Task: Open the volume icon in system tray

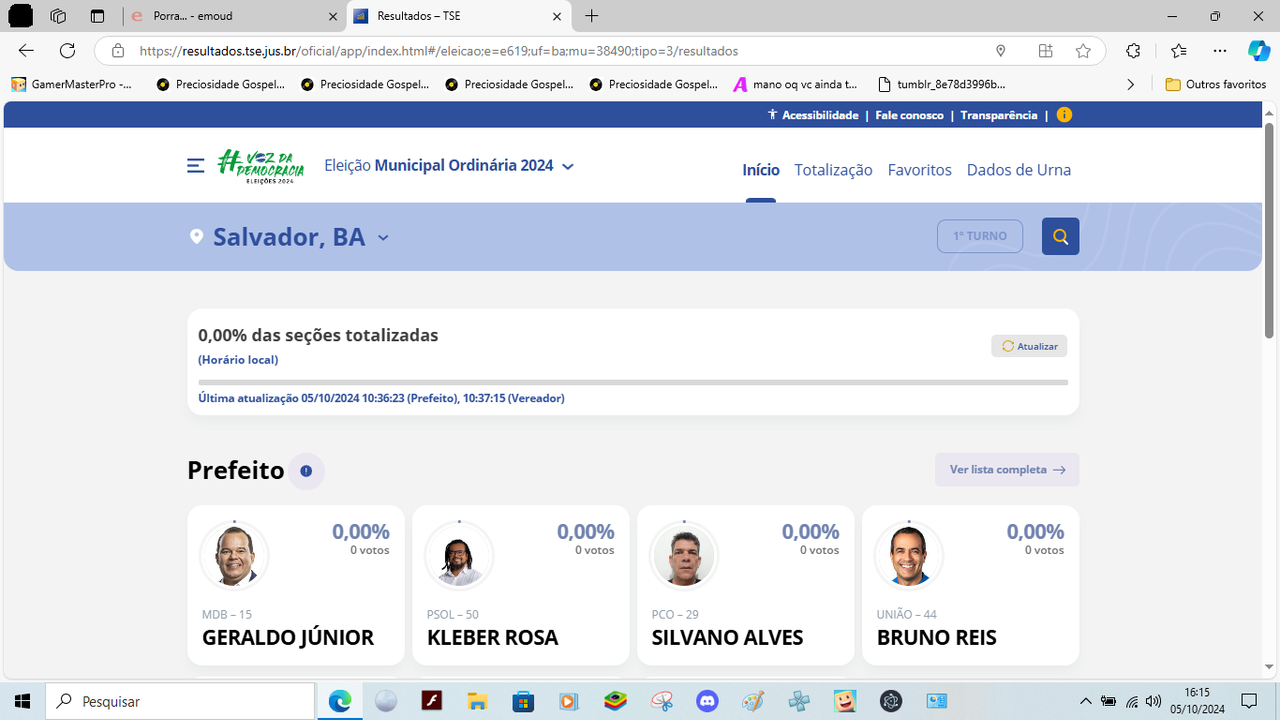Action: pos(1153,701)
